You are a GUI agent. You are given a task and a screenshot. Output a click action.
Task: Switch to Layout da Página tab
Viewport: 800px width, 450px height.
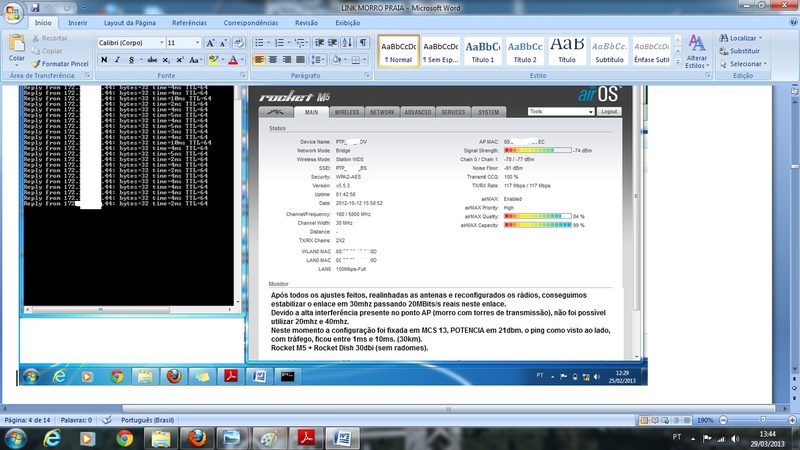pyautogui.click(x=130, y=23)
